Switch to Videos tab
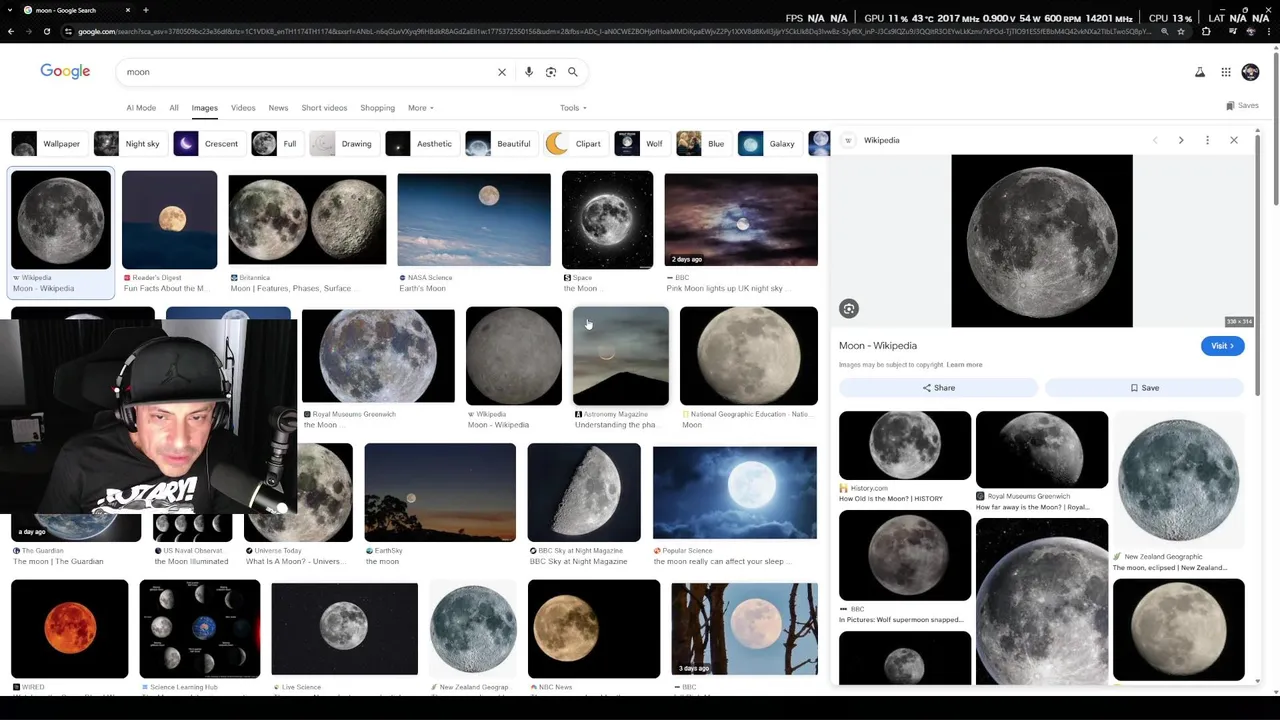 click(x=243, y=107)
